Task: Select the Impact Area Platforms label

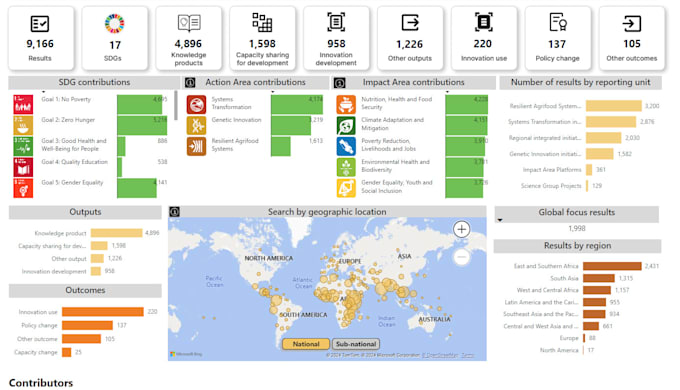Action: [552, 170]
